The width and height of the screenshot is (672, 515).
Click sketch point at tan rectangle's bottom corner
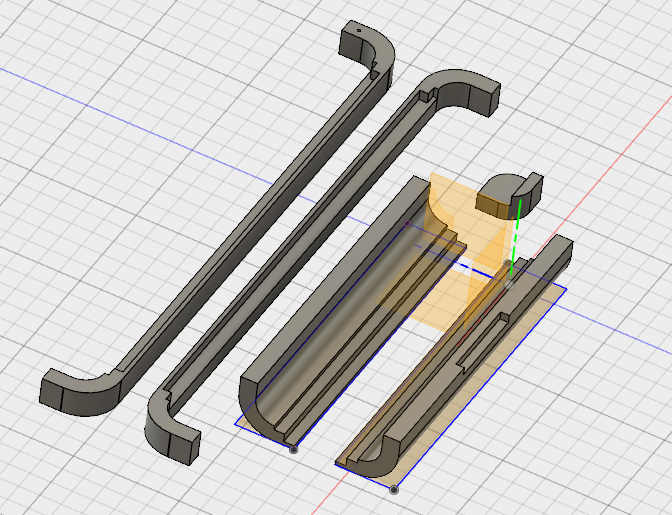tap(394, 490)
